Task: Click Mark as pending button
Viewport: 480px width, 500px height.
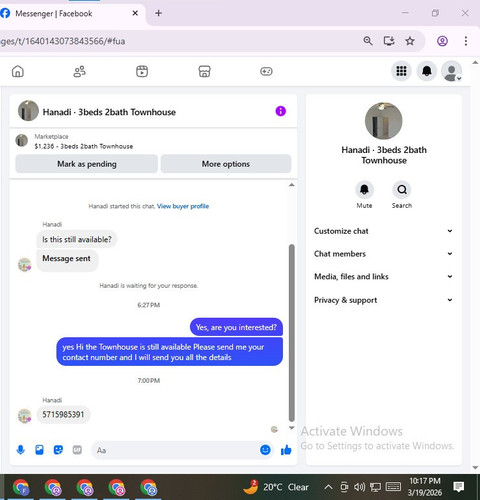Action: click(87, 164)
